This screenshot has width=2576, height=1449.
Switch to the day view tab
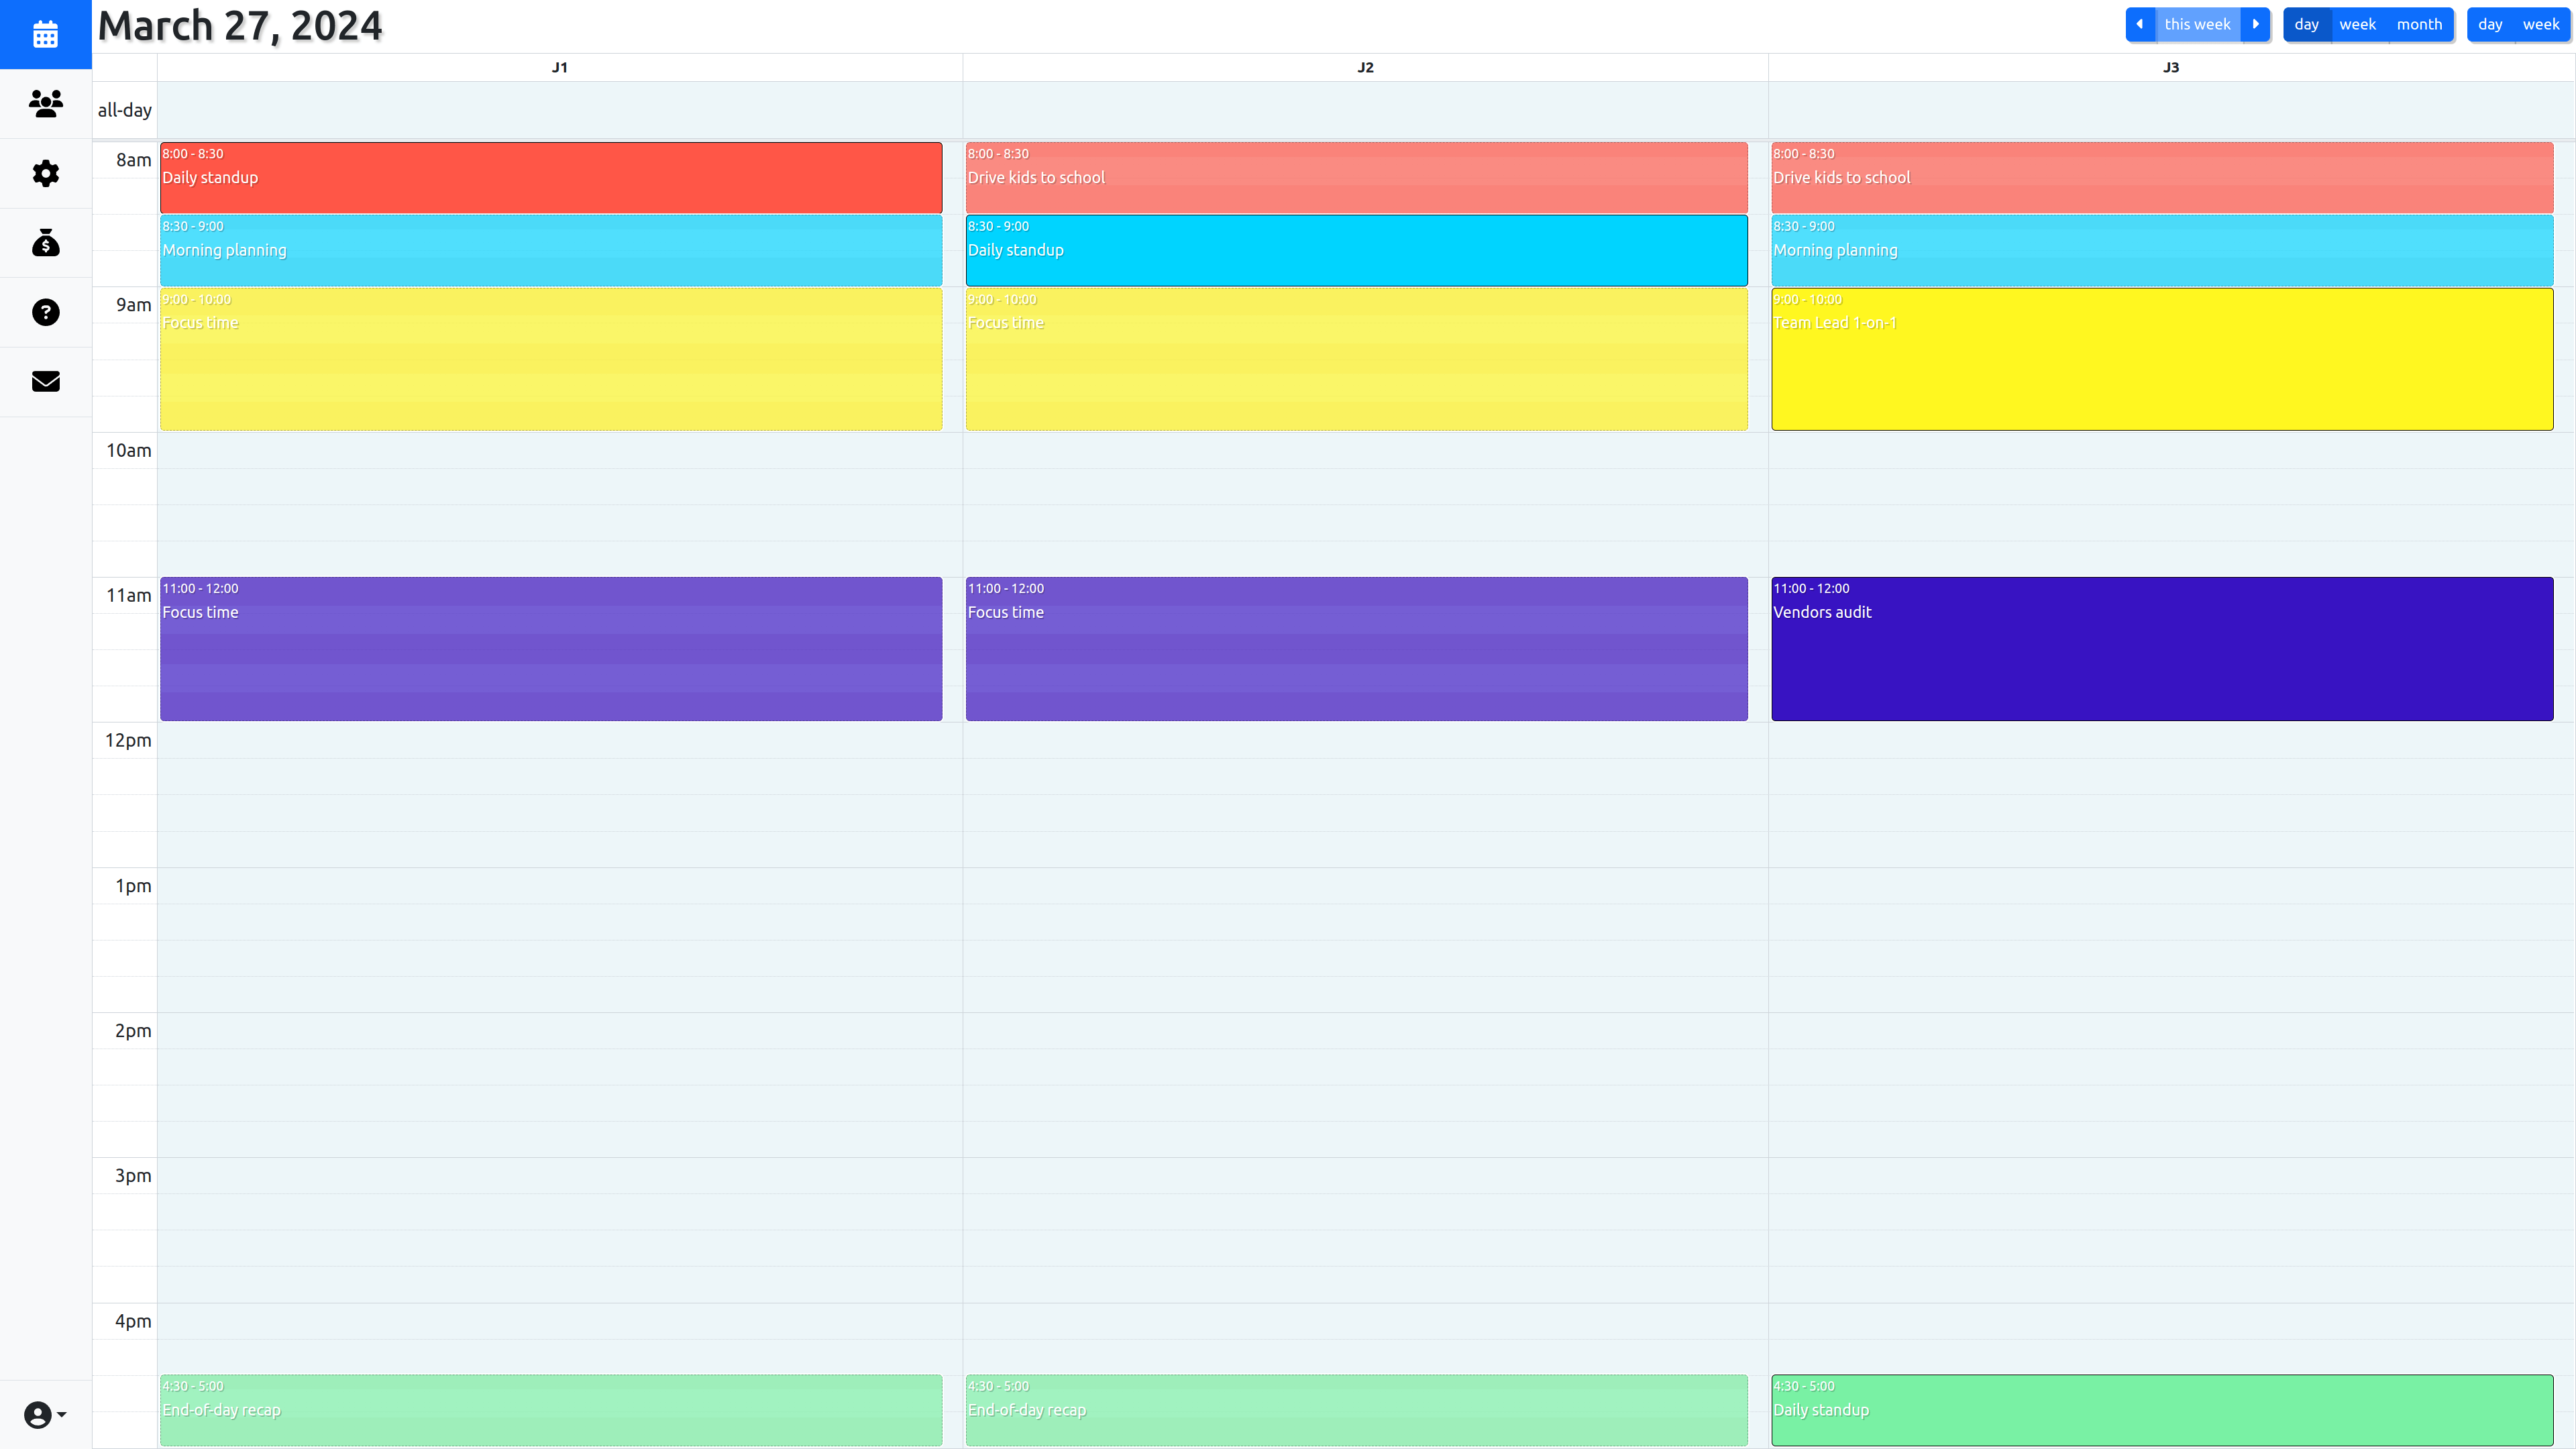[2307, 23]
